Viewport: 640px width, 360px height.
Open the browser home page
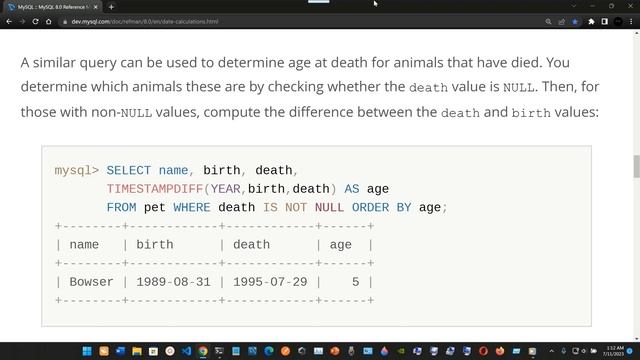(x=49, y=22)
